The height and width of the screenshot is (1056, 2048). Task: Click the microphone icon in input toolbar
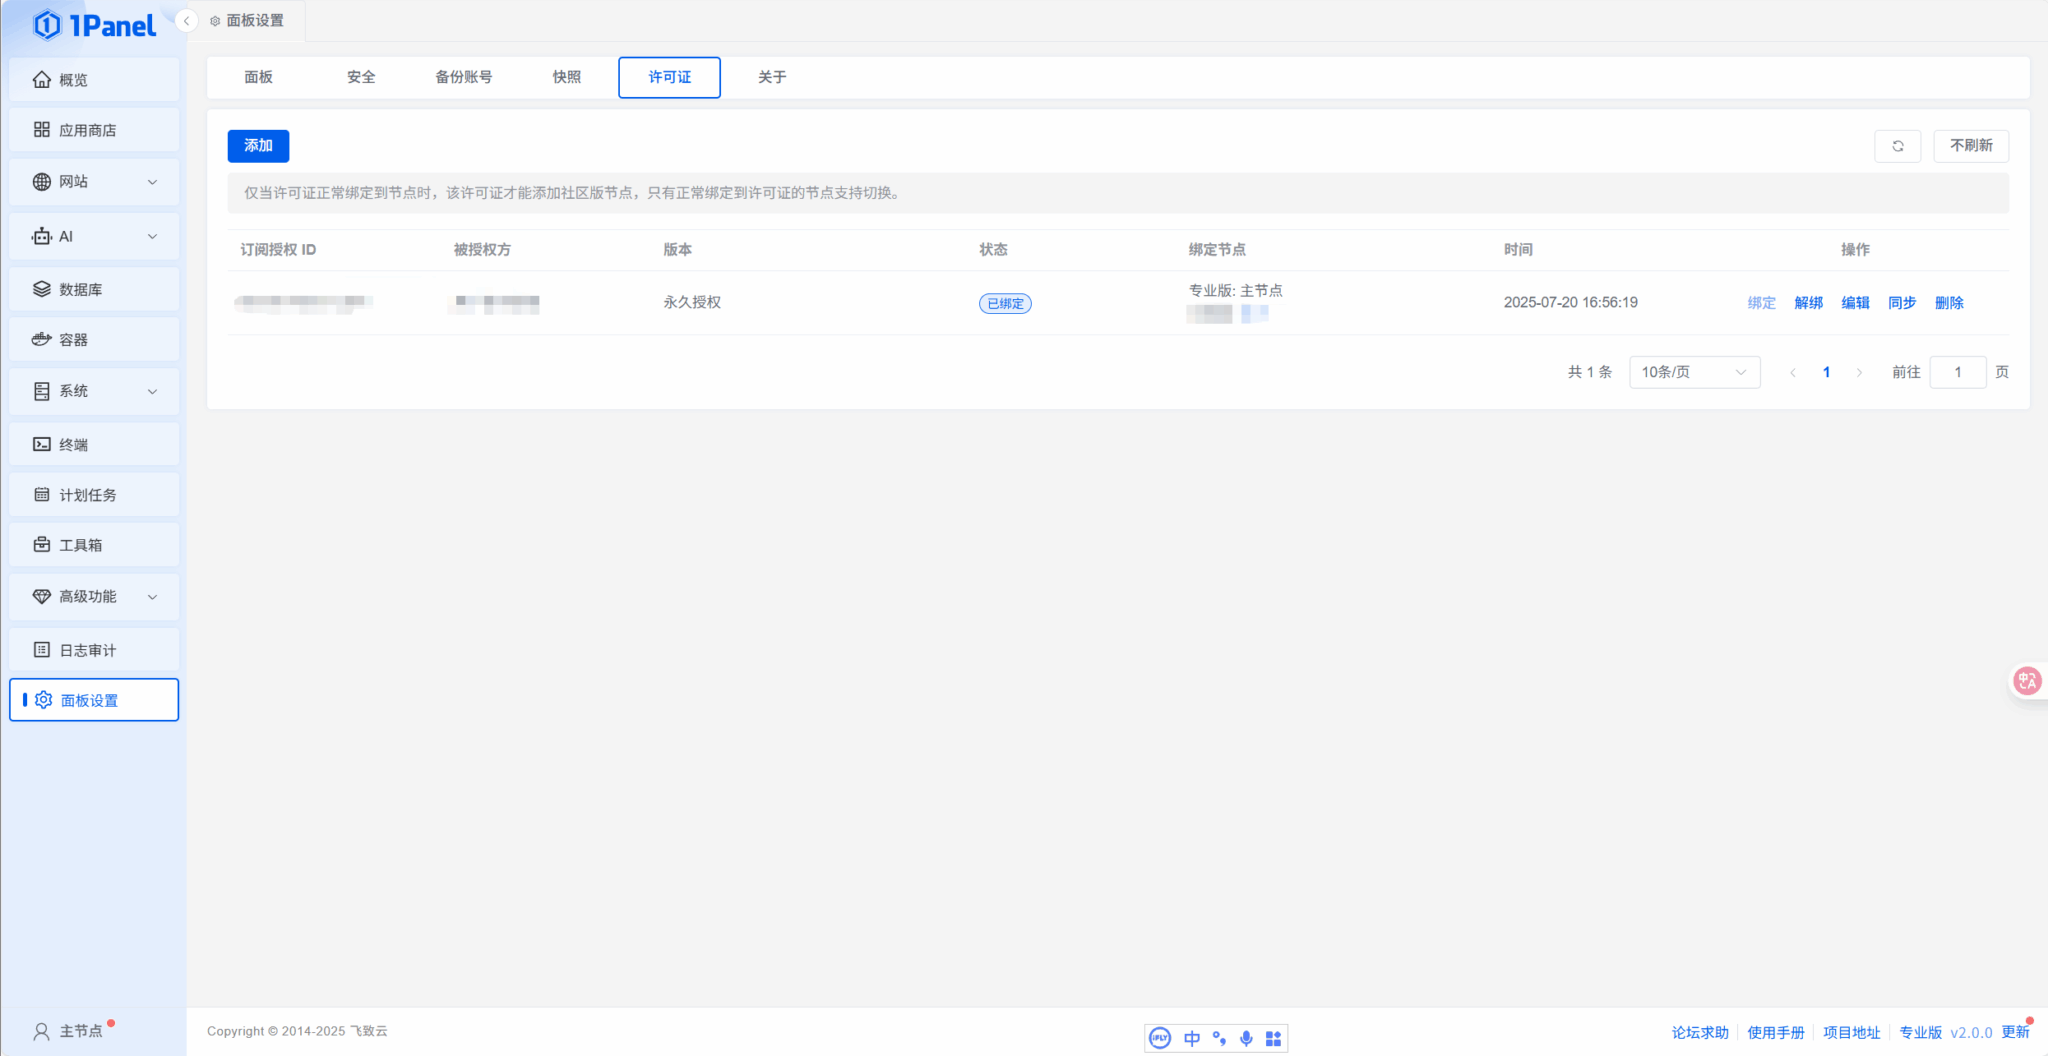point(1246,1038)
